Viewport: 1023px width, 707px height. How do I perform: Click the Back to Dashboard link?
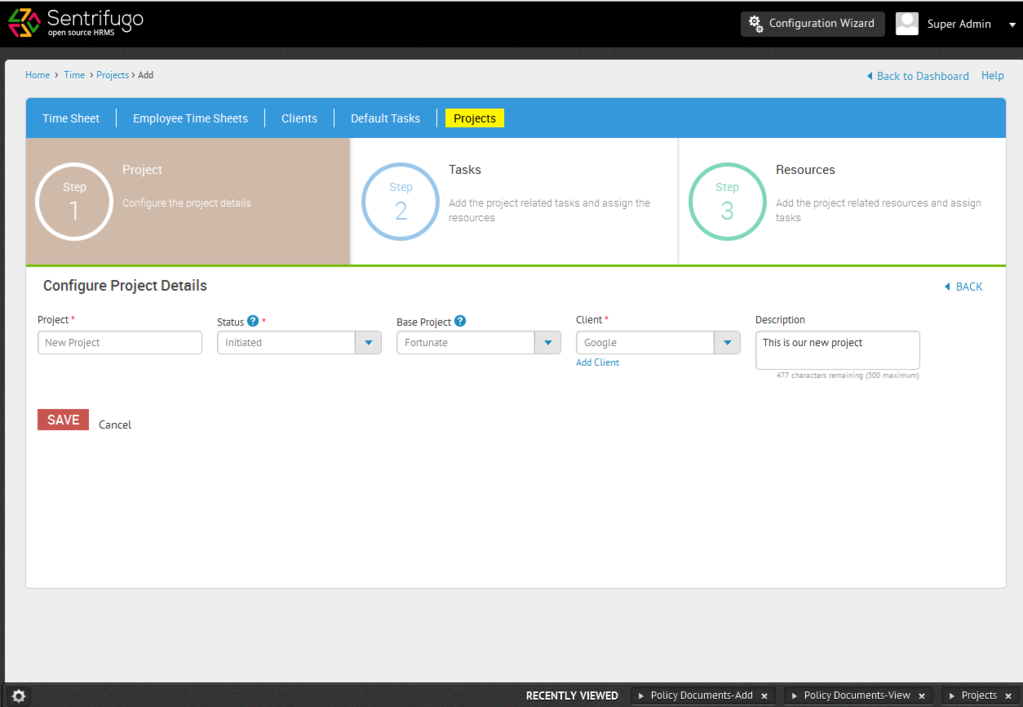pyautogui.click(x=923, y=76)
